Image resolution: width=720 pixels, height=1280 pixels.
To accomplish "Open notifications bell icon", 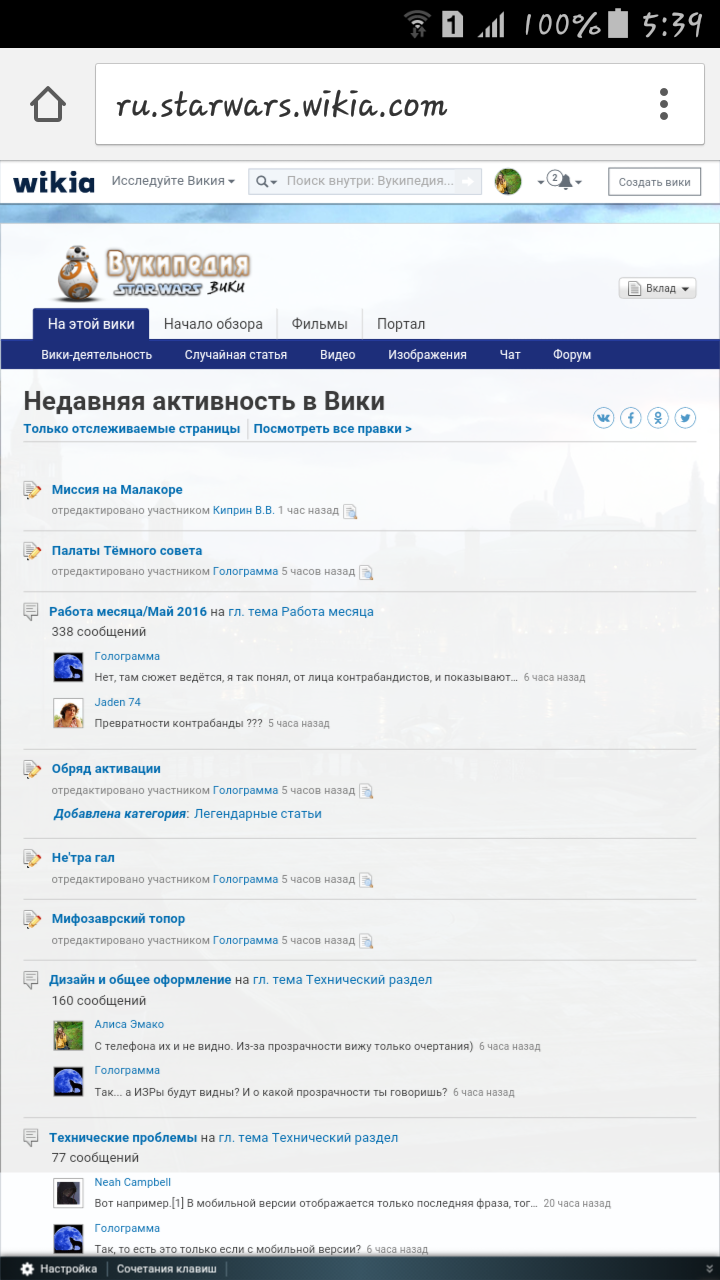I will pyautogui.click(x=565, y=182).
